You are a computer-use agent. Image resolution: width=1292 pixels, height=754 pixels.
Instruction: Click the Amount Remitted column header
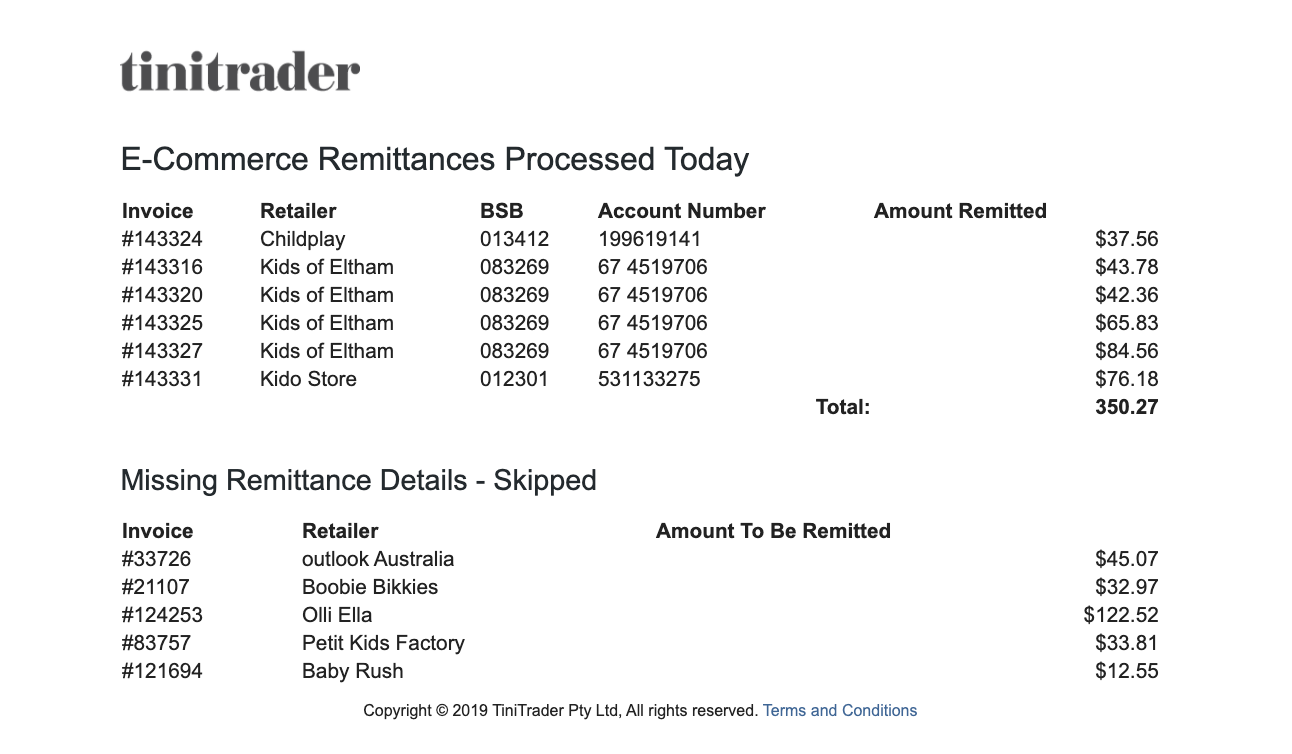[x=960, y=211]
